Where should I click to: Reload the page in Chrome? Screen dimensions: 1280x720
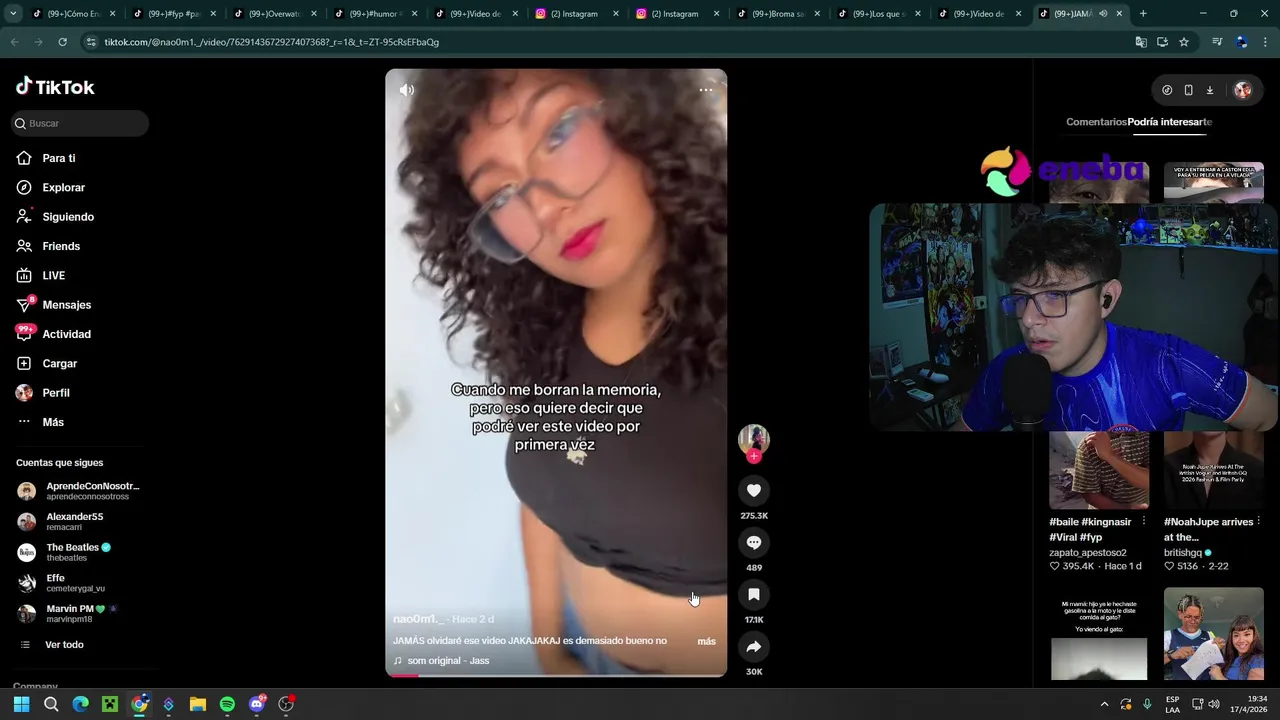[x=62, y=42]
